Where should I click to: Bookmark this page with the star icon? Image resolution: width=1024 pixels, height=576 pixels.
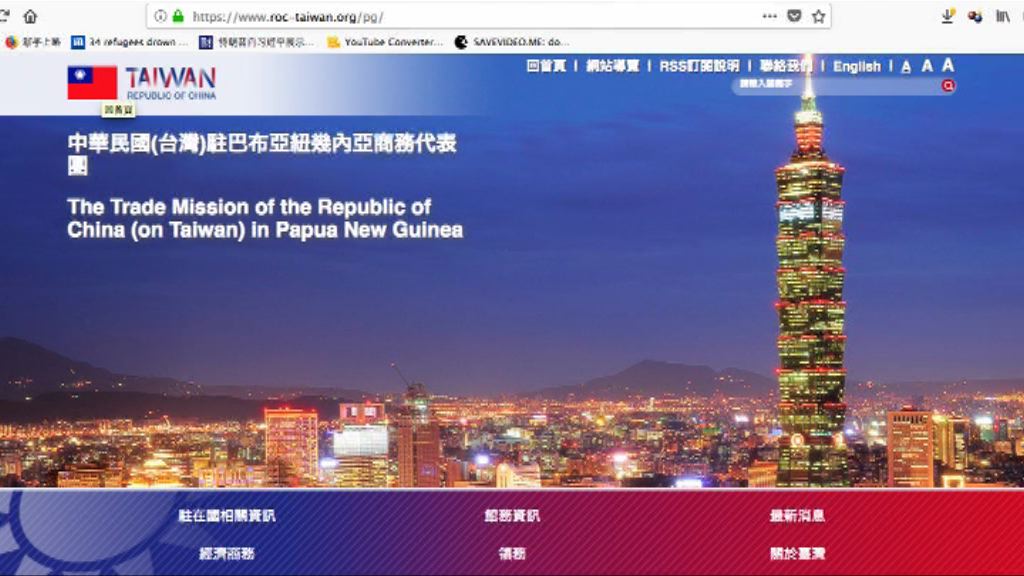[x=819, y=15]
